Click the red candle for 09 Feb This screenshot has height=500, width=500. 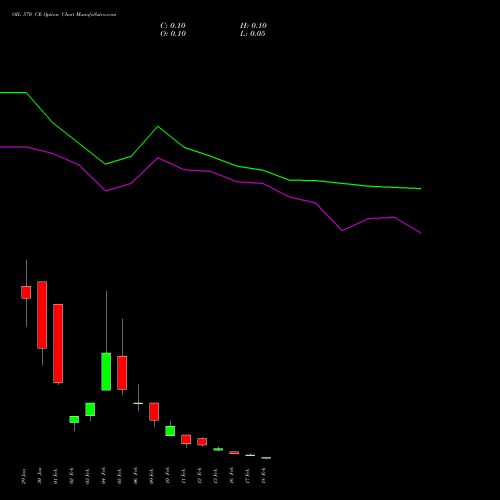[x=154, y=412]
